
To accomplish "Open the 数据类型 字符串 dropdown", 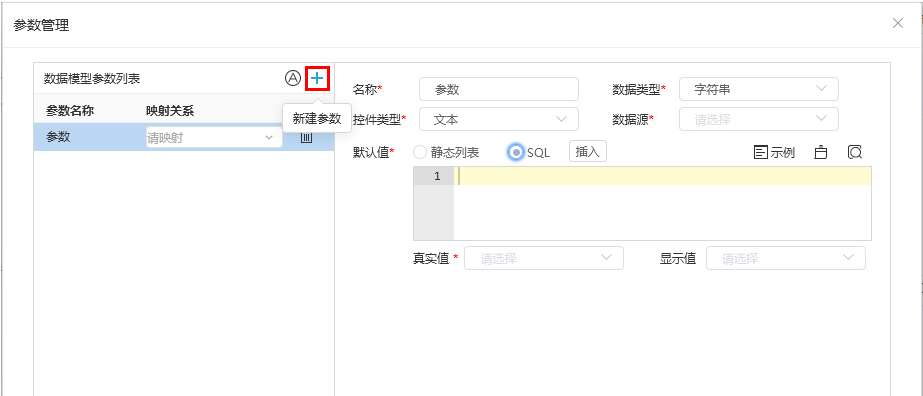I will [x=758, y=89].
